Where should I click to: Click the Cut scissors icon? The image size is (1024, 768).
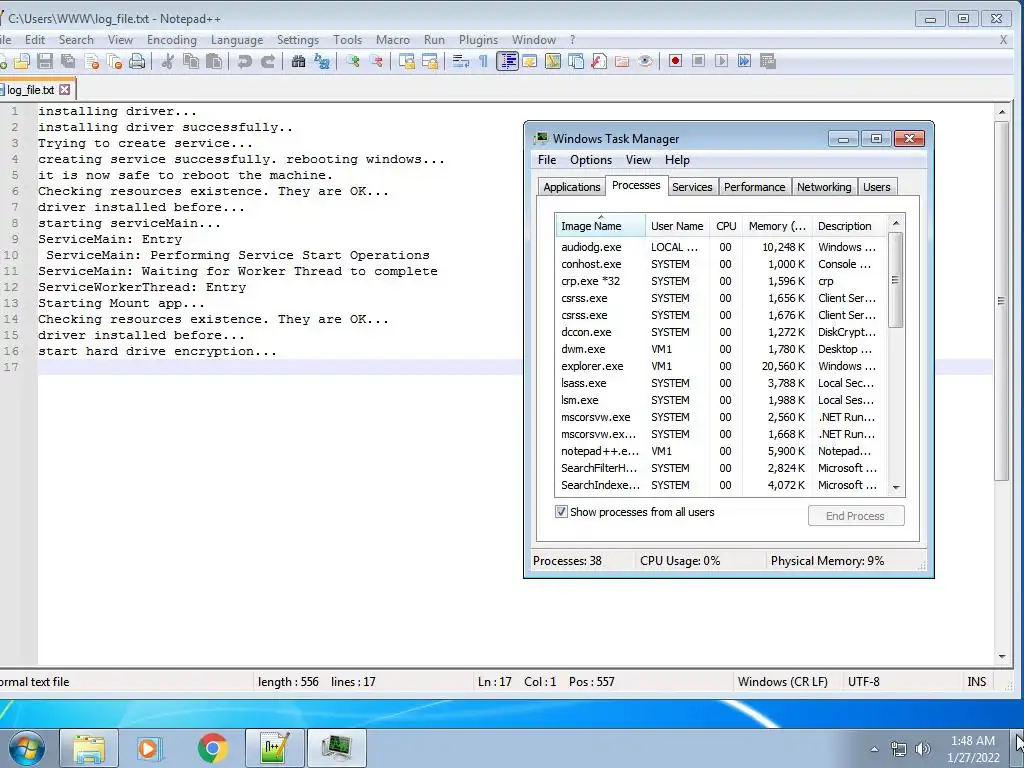167,61
